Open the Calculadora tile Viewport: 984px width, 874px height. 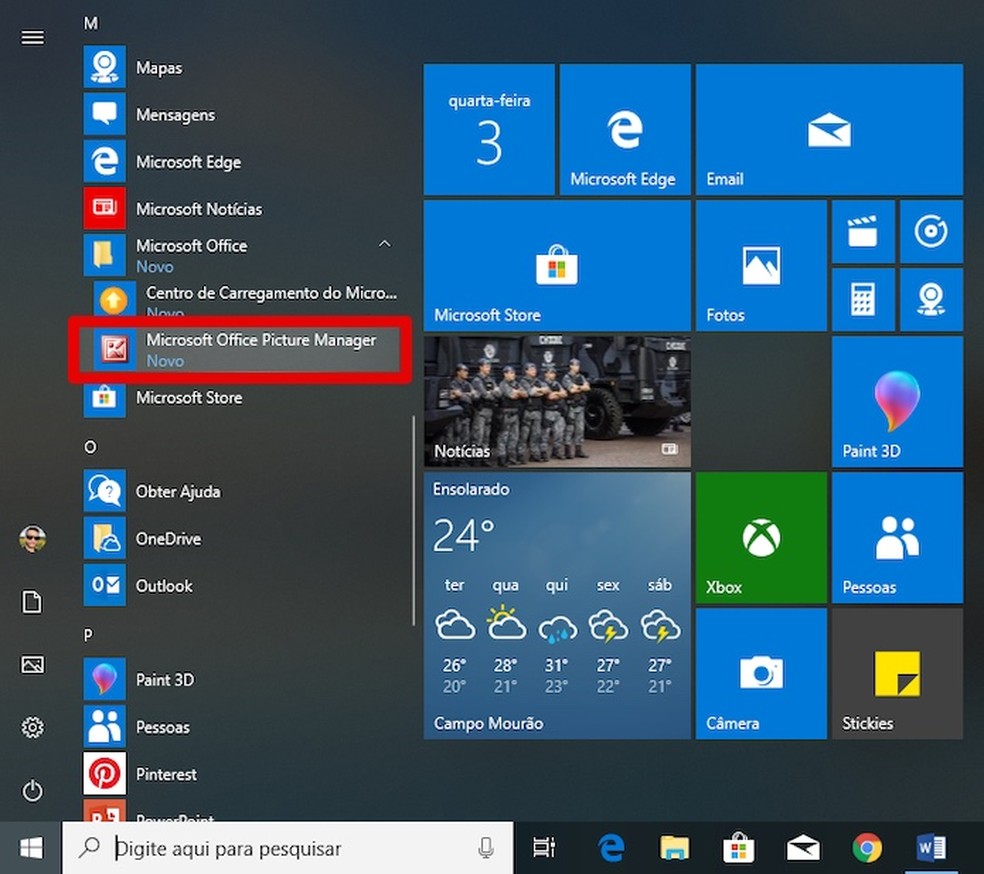[863, 299]
